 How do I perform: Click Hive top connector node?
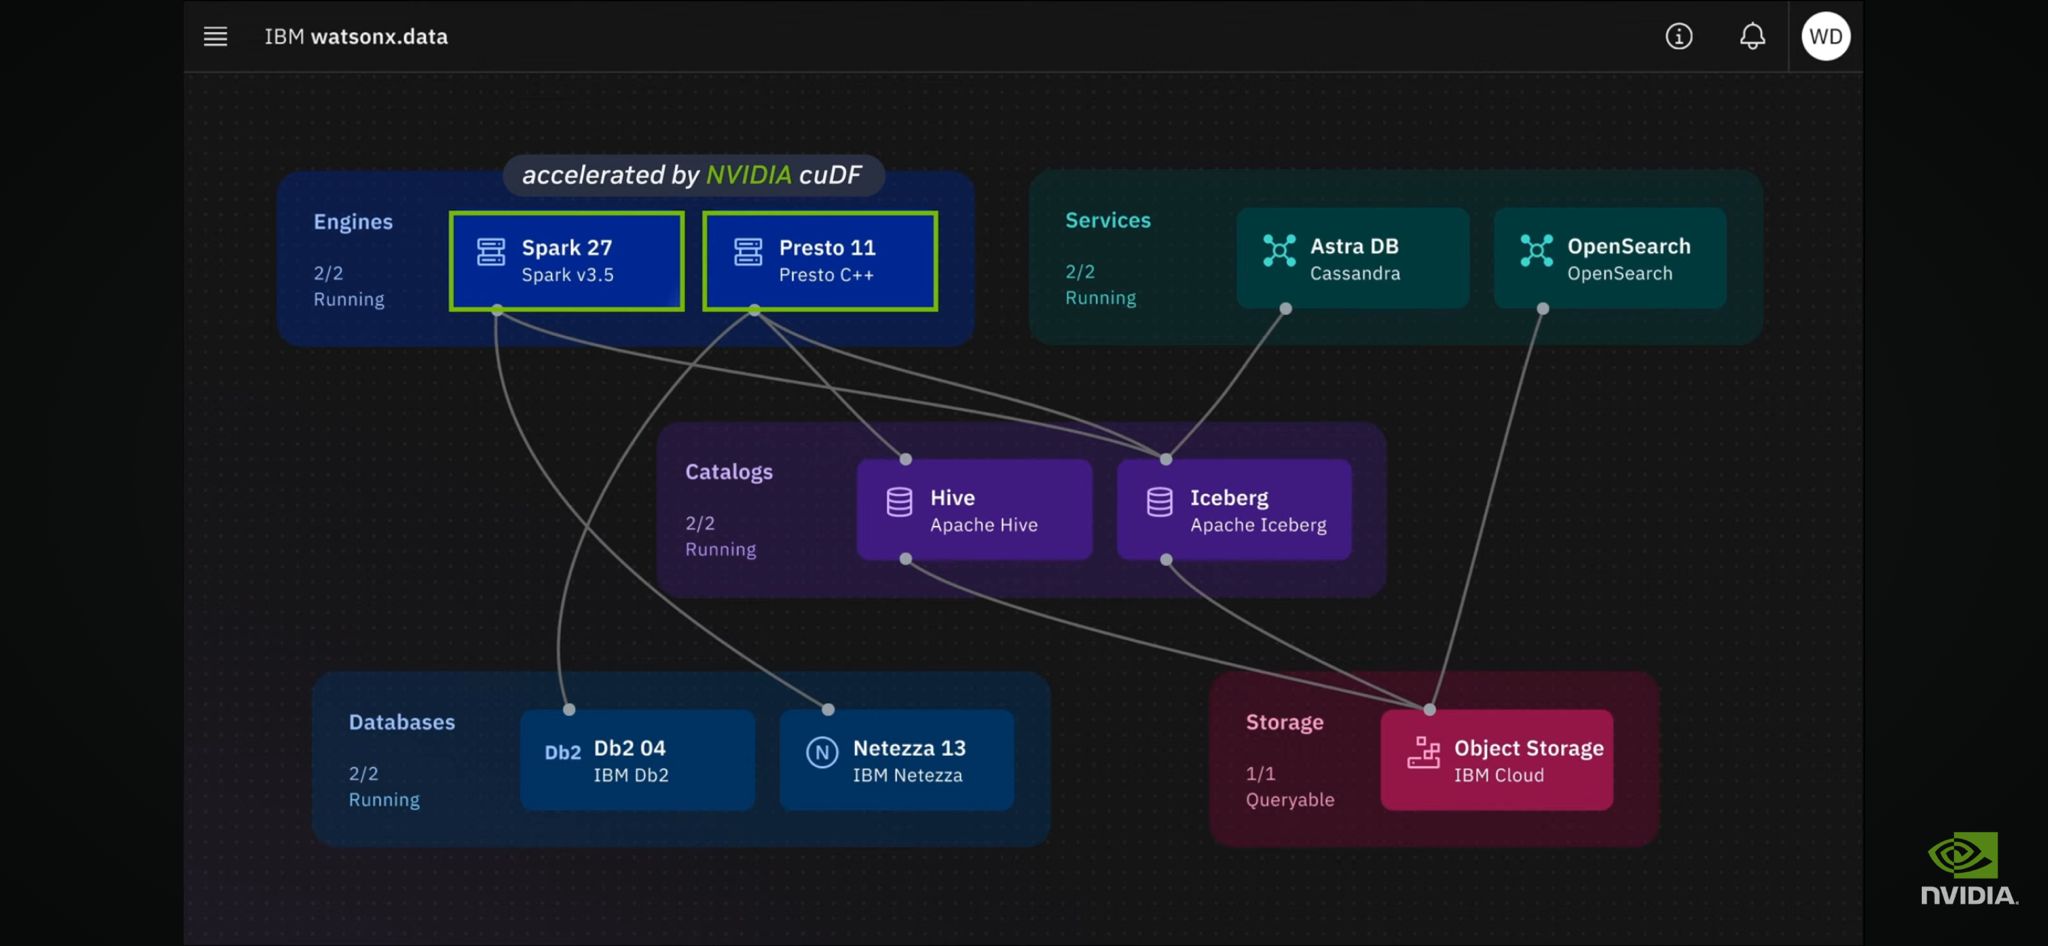(906, 459)
